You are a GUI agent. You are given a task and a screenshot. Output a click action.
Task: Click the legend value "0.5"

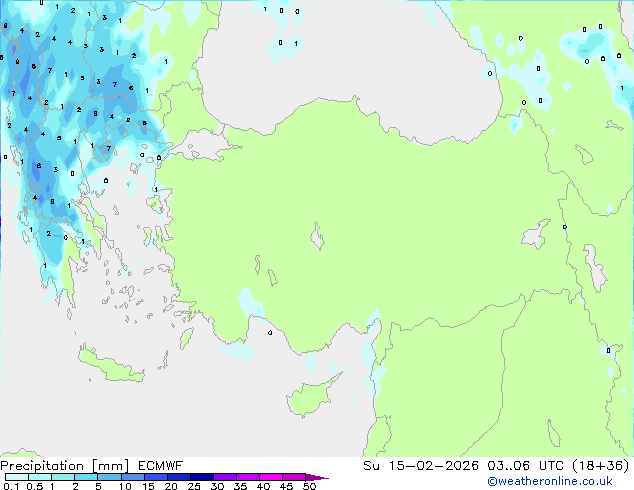coord(35,486)
